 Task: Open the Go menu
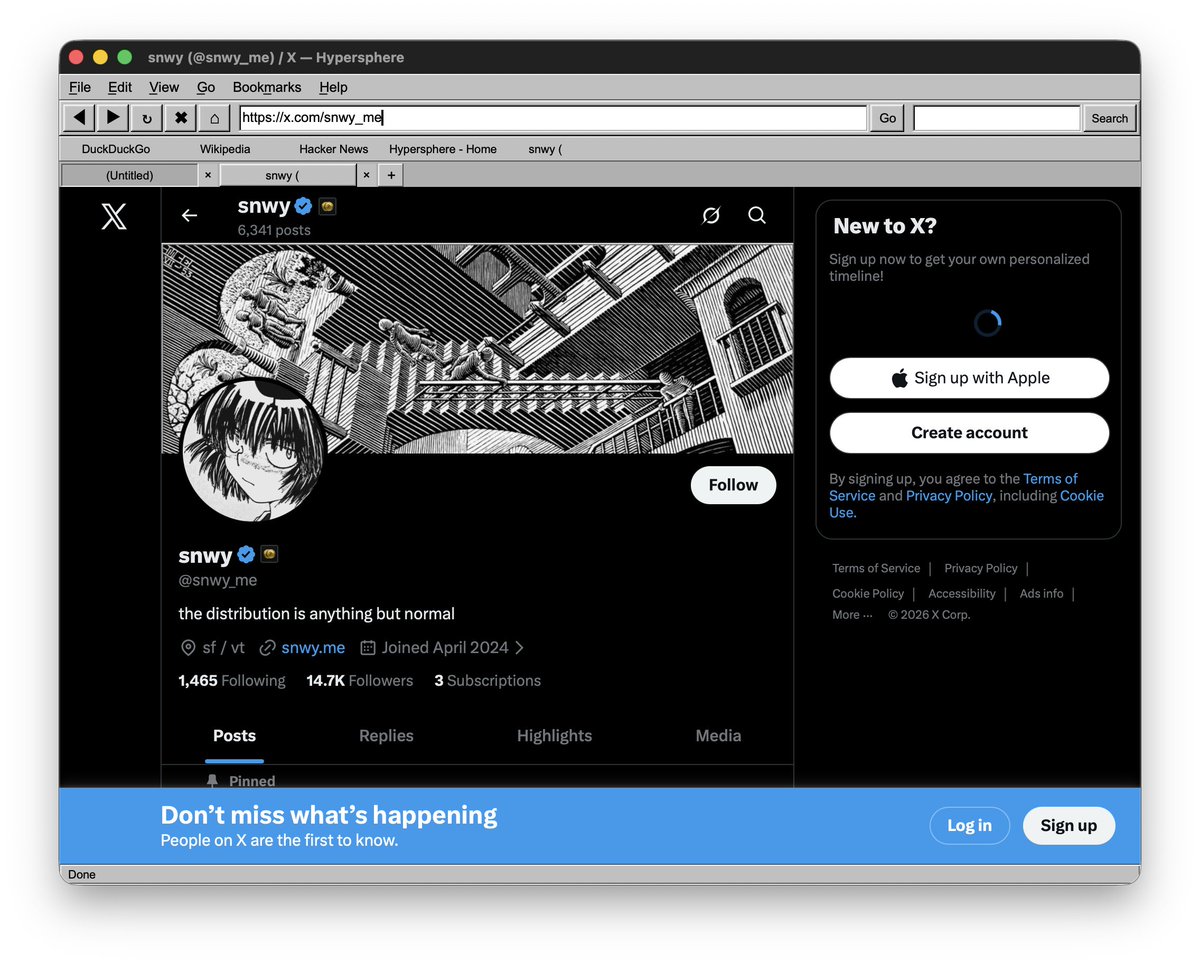tap(206, 87)
